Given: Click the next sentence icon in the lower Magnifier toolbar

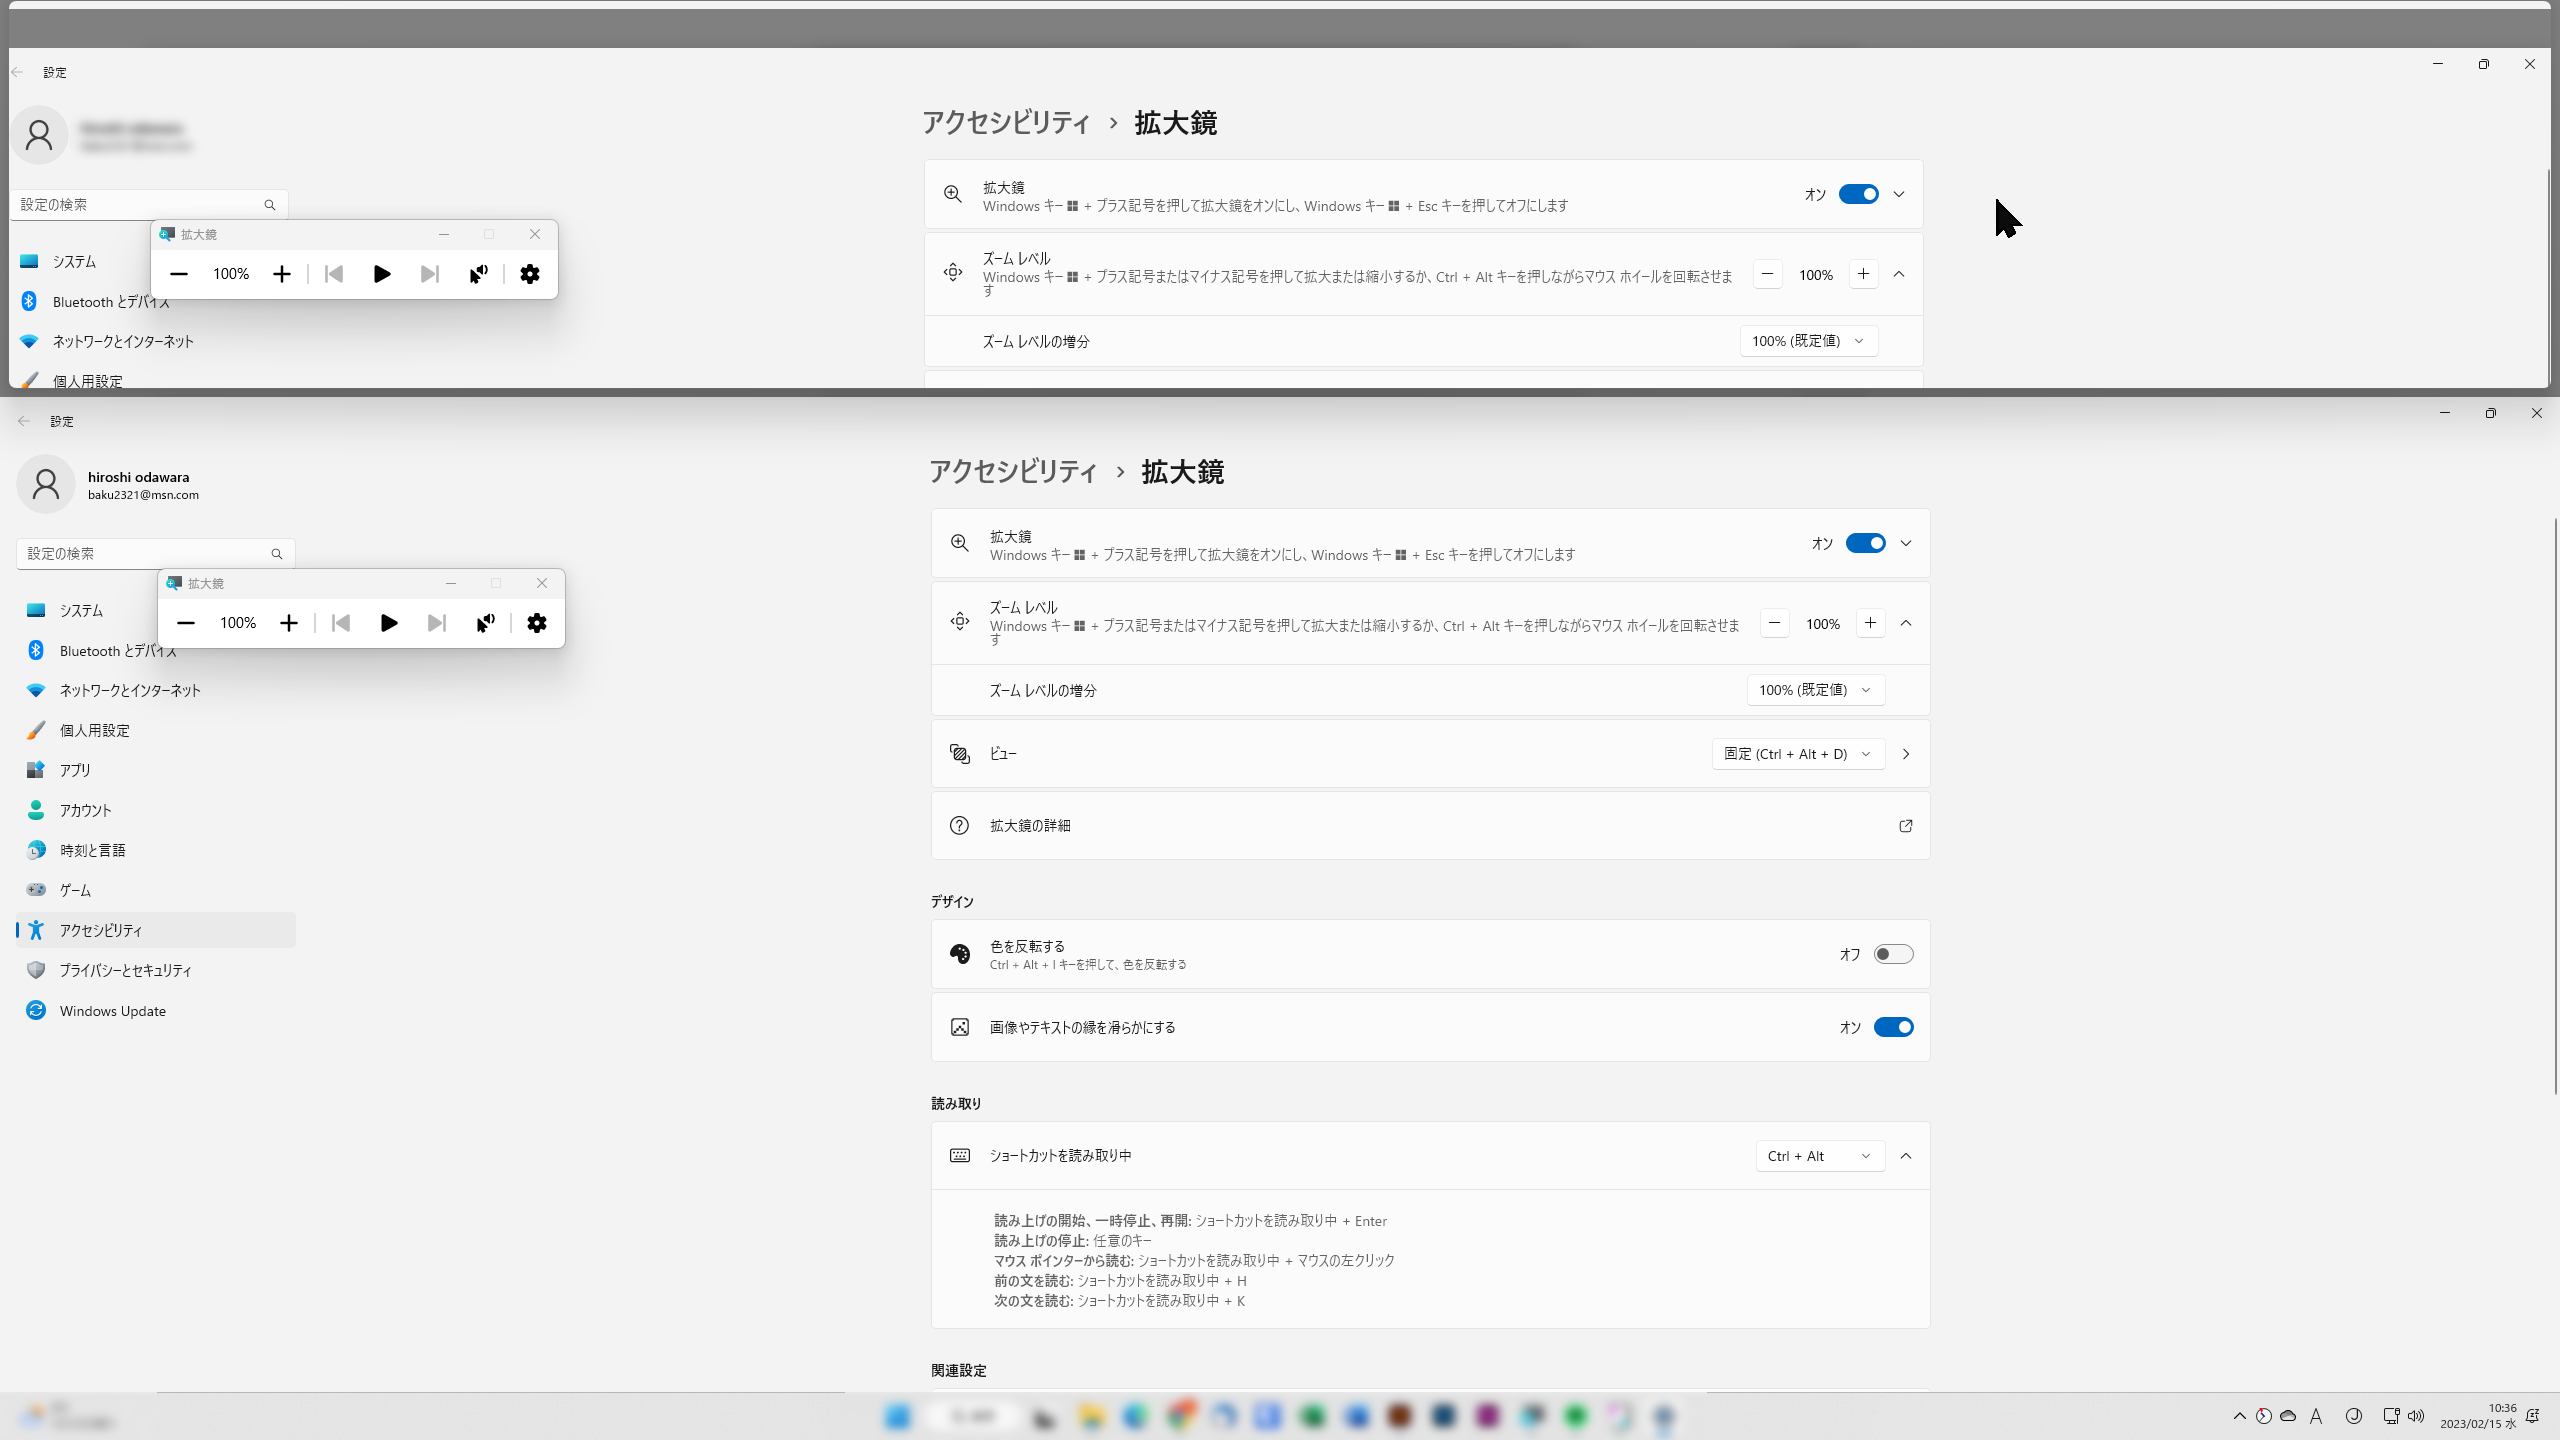Looking at the screenshot, I should pyautogui.click(x=436, y=623).
